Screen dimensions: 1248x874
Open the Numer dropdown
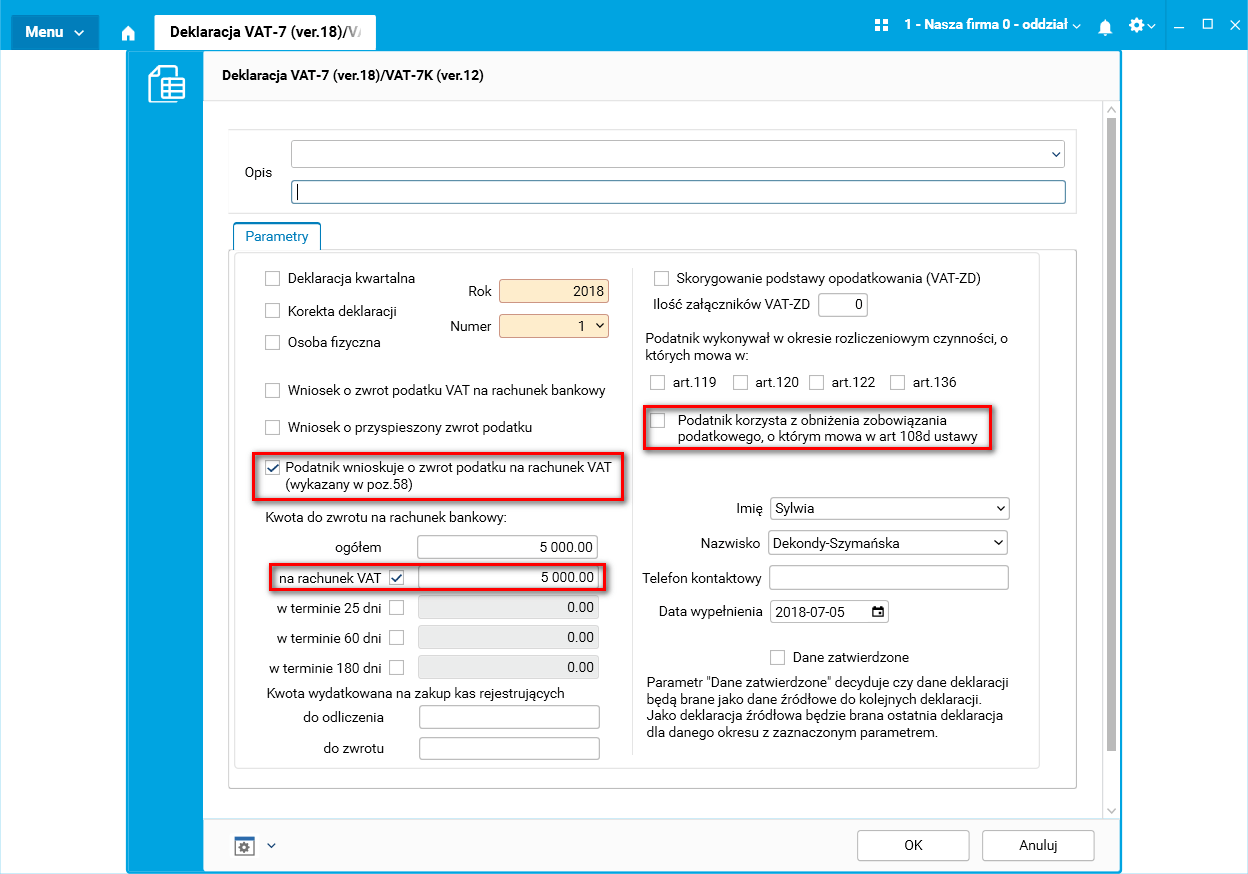pyautogui.click(x=554, y=326)
